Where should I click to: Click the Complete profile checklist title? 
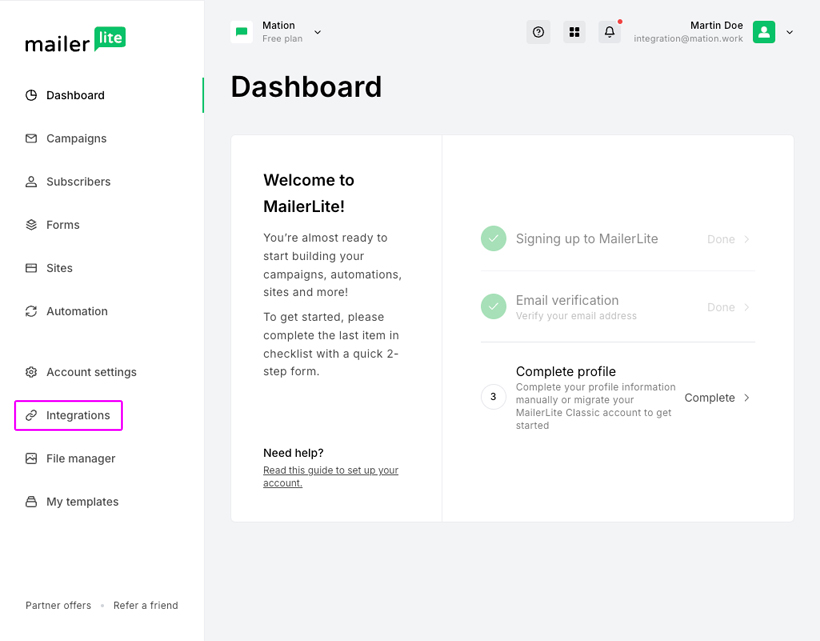coord(566,371)
